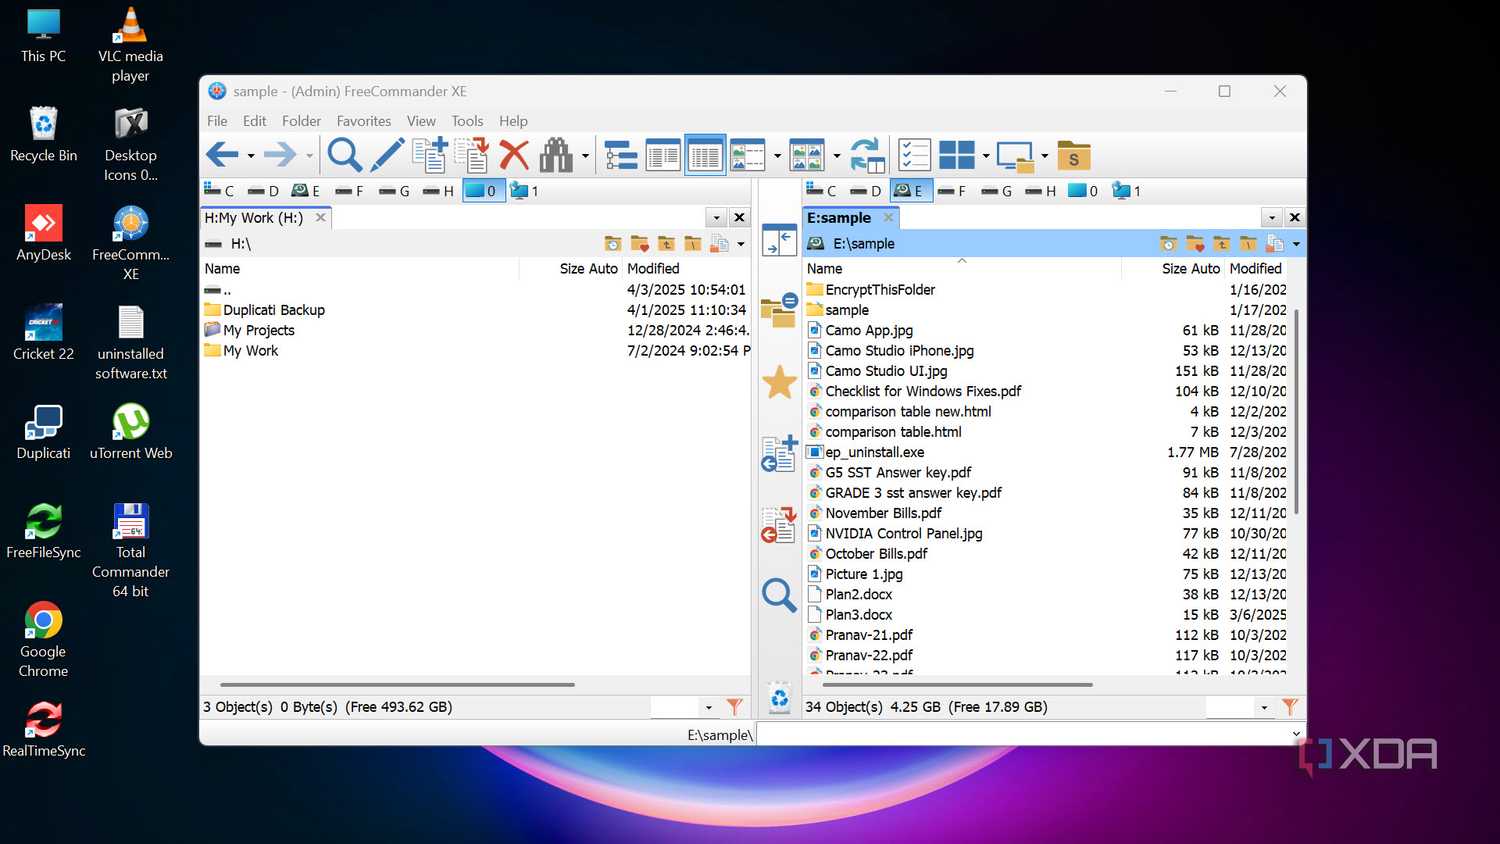Image resolution: width=1500 pixels, height=844 pixels.
Task: Click the synchronize folders icon in toolbar
Action: tap(867, 155)
